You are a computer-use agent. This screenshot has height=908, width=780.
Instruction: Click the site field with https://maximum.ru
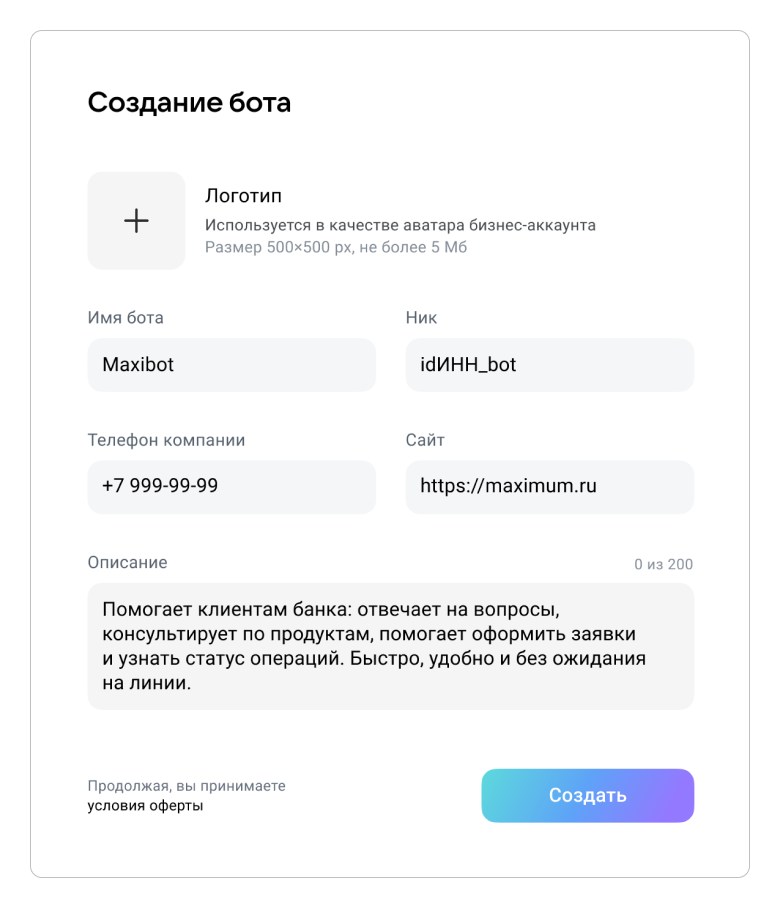coord(549,487)
